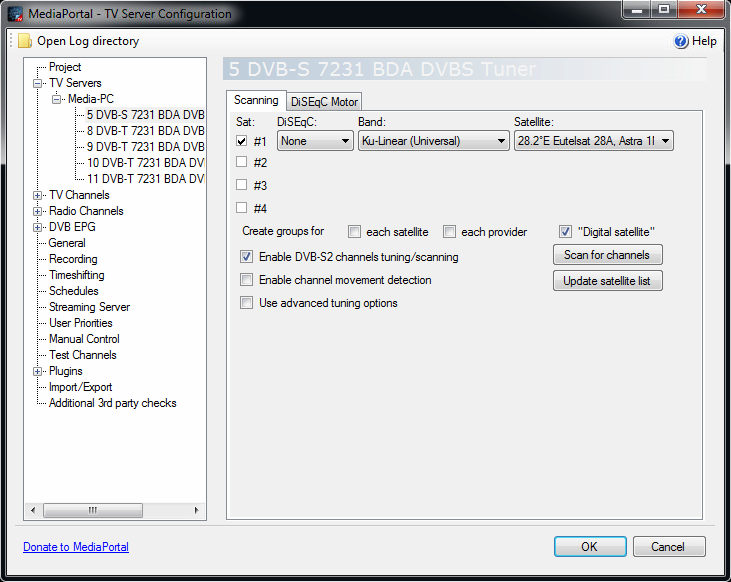Select 8 DVB-T 7231 BDA DVB tuner
This screenshot has width=731, height=582.
(x=145, y=131)
